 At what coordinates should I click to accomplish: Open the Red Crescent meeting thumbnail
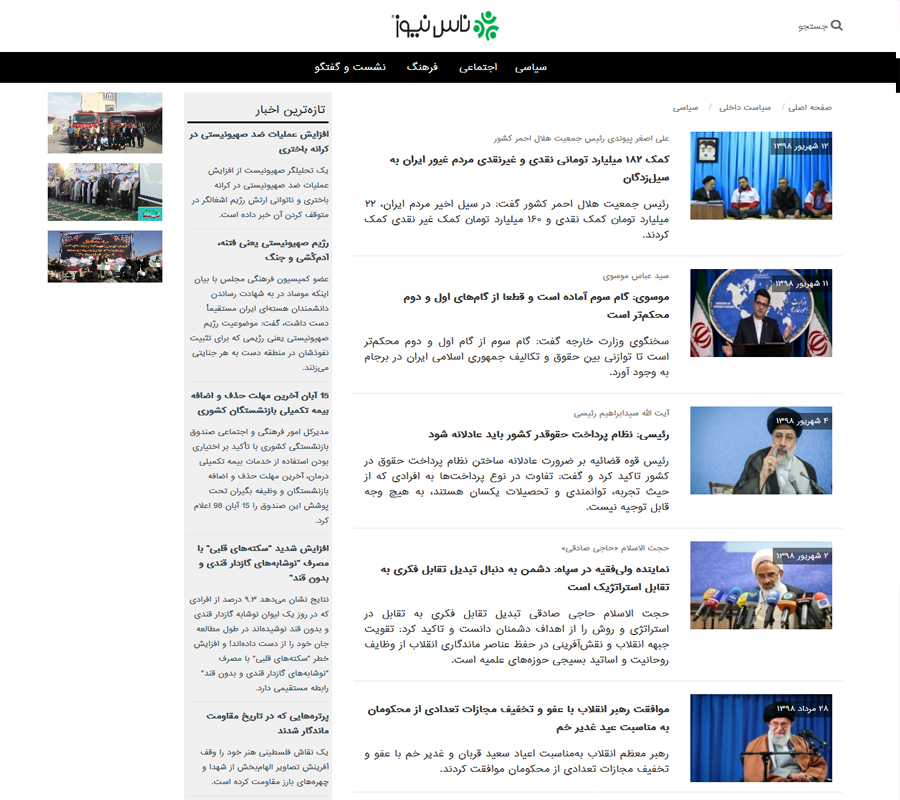tap(761, 176)
